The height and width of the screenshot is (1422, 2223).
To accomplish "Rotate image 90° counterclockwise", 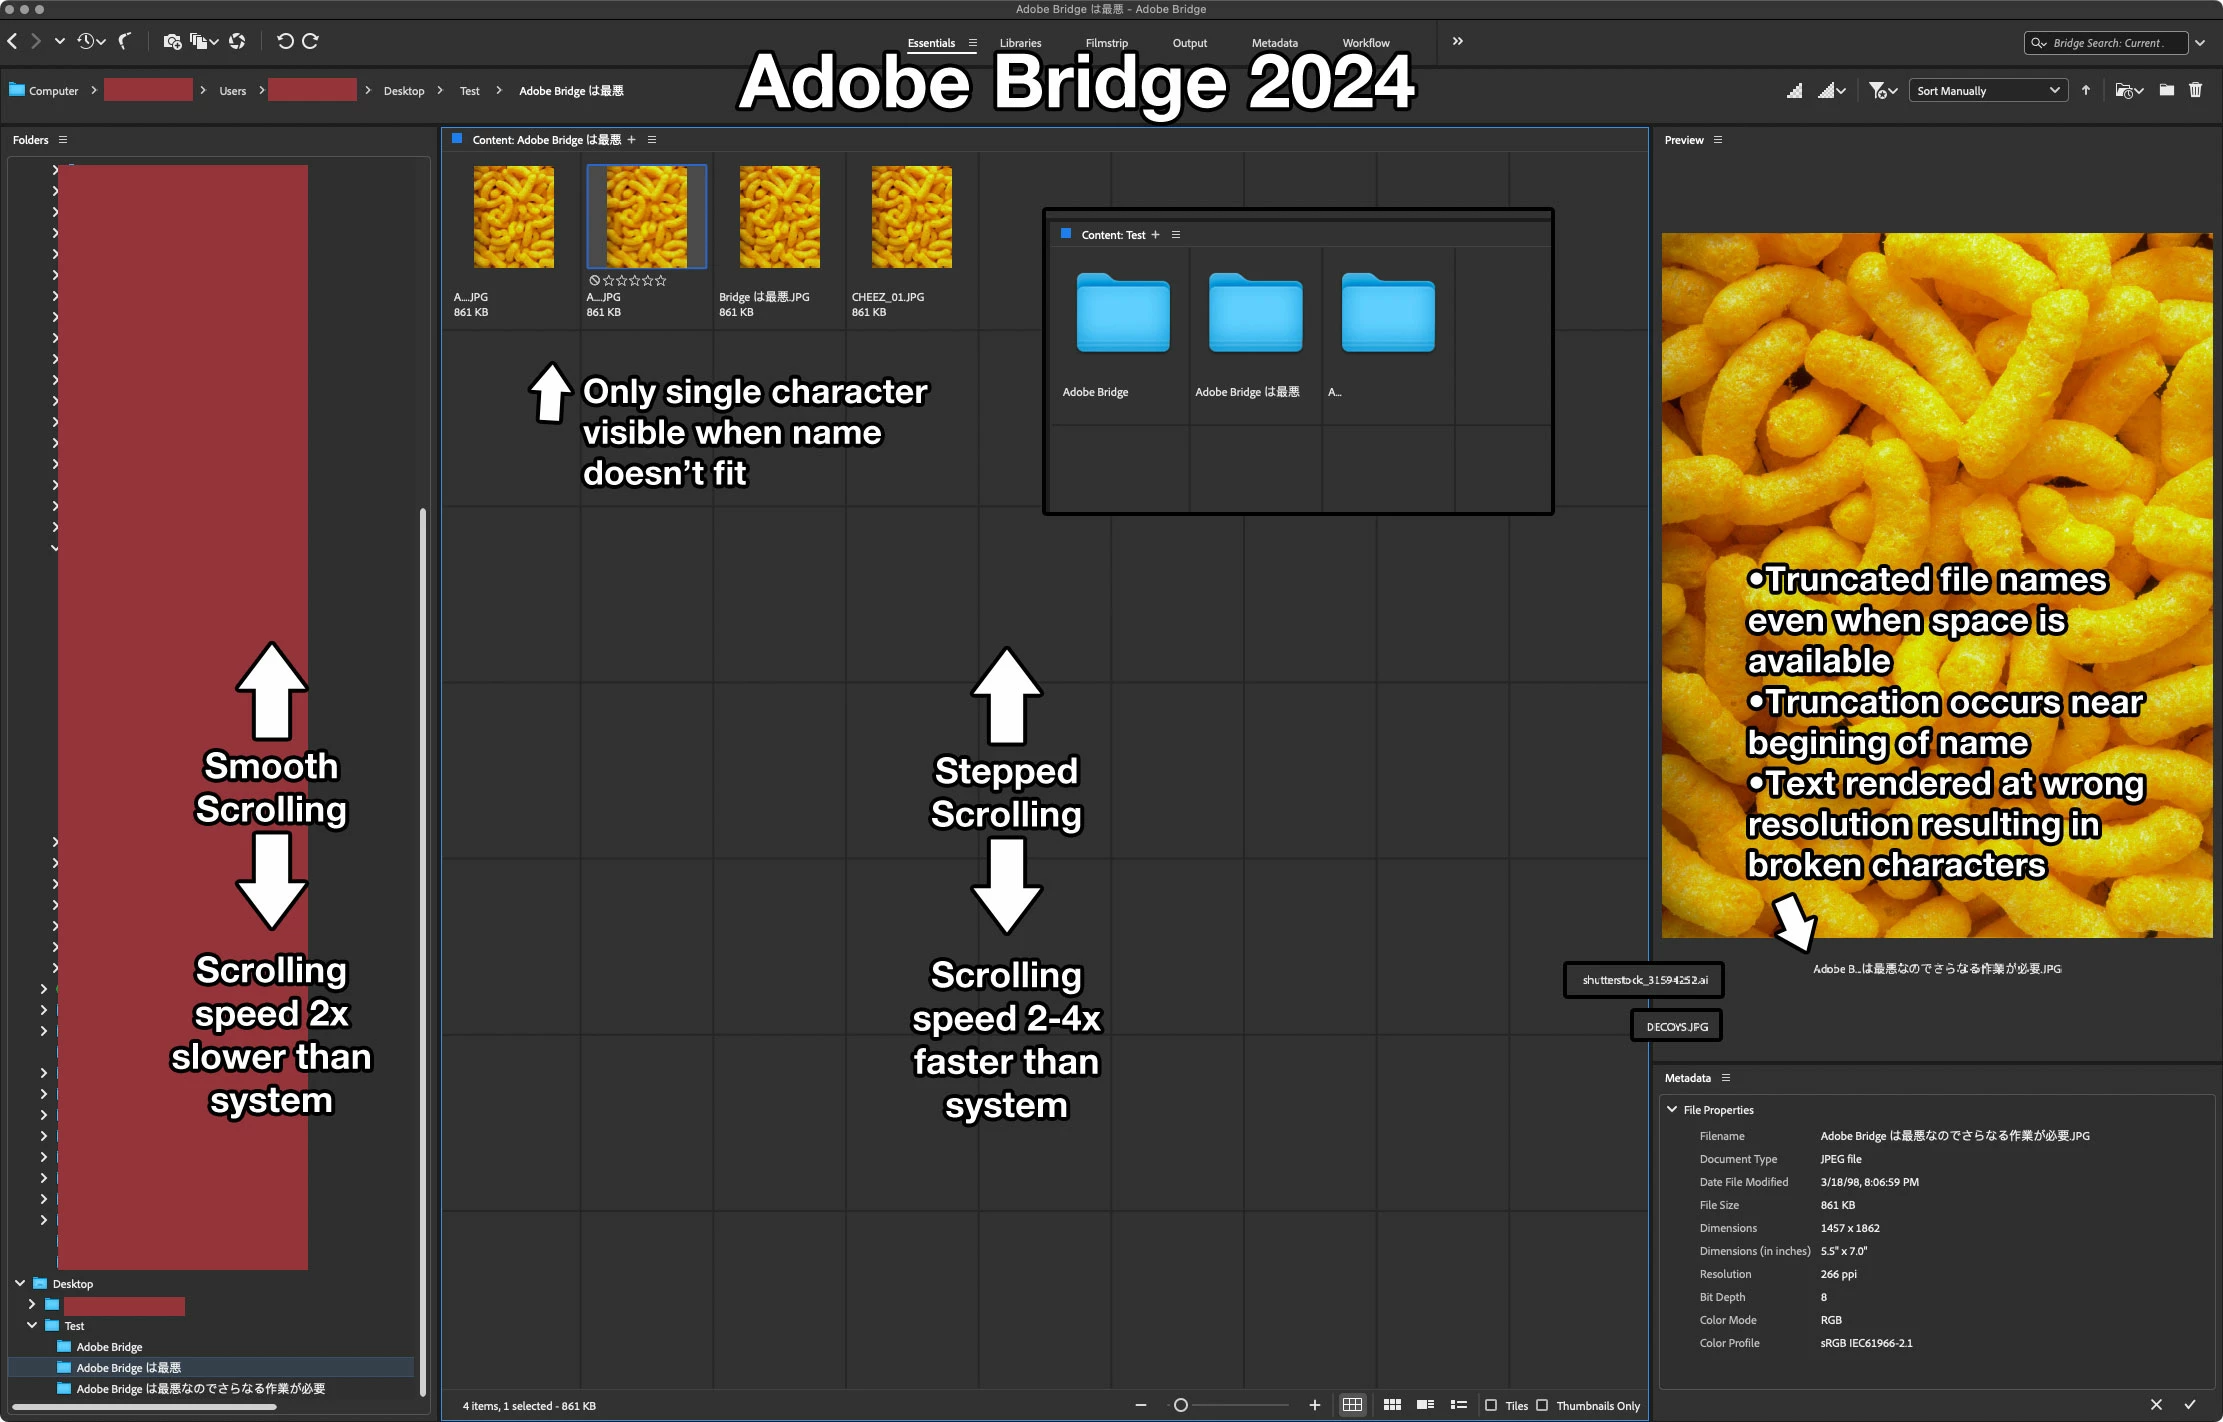I will [x=285, y=41].
